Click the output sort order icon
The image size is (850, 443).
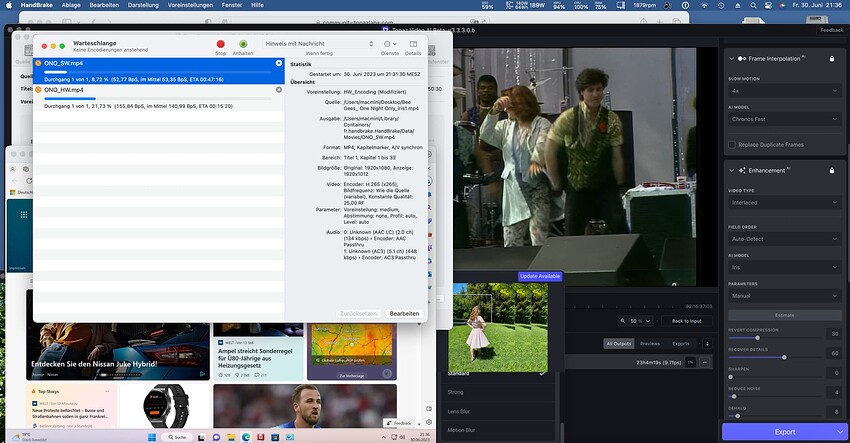706,344
